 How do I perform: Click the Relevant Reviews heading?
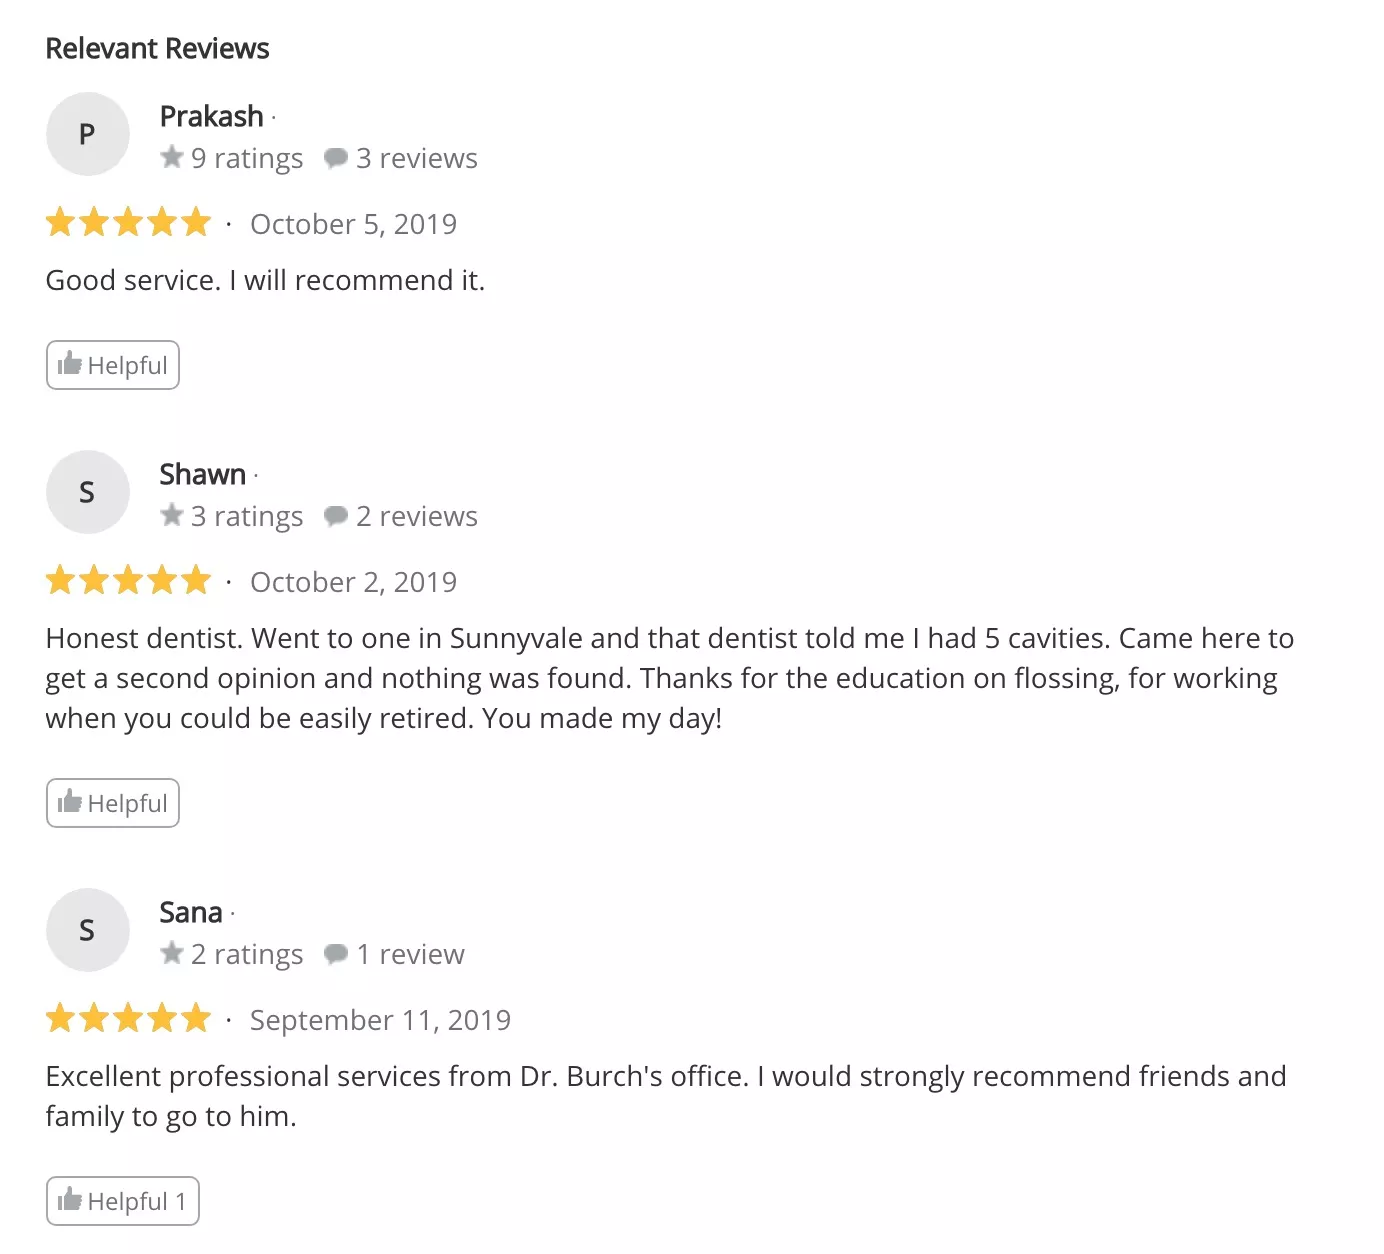[x=158, y=48]
